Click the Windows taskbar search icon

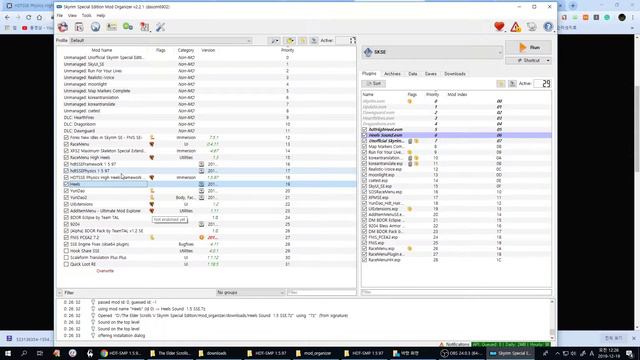[x=24, y=353]
